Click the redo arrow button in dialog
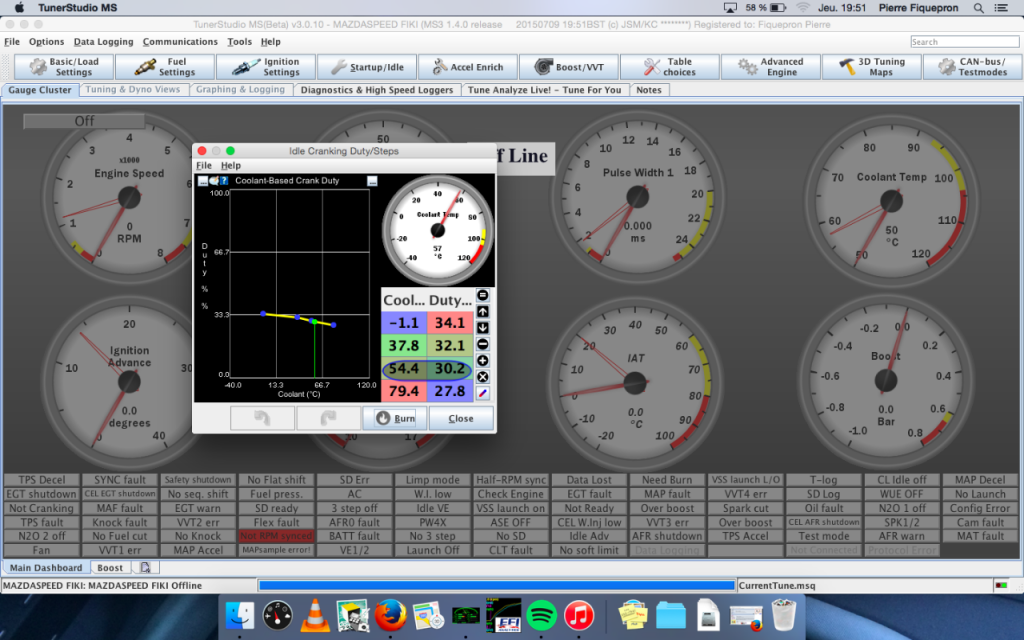 pyautogui.click(x=328, y=418)
